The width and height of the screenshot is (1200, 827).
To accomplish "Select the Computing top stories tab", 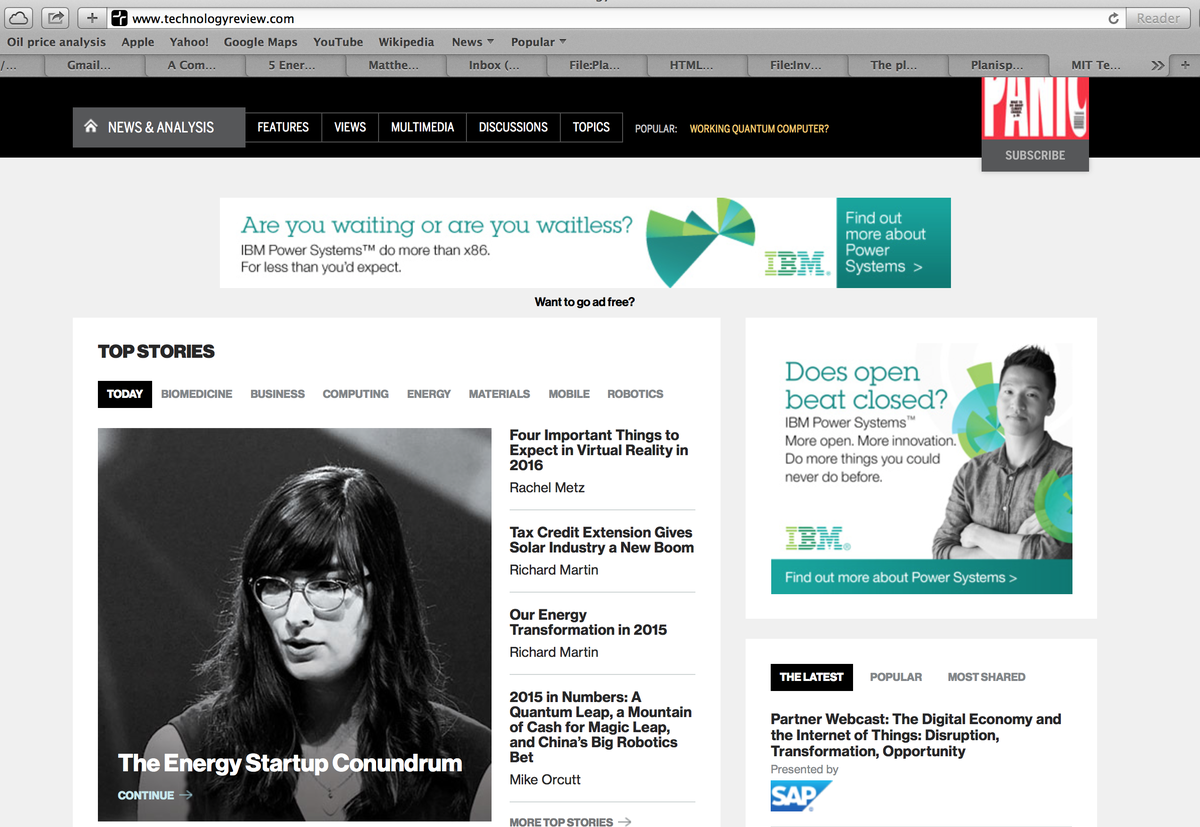I will tap(355, 394).
